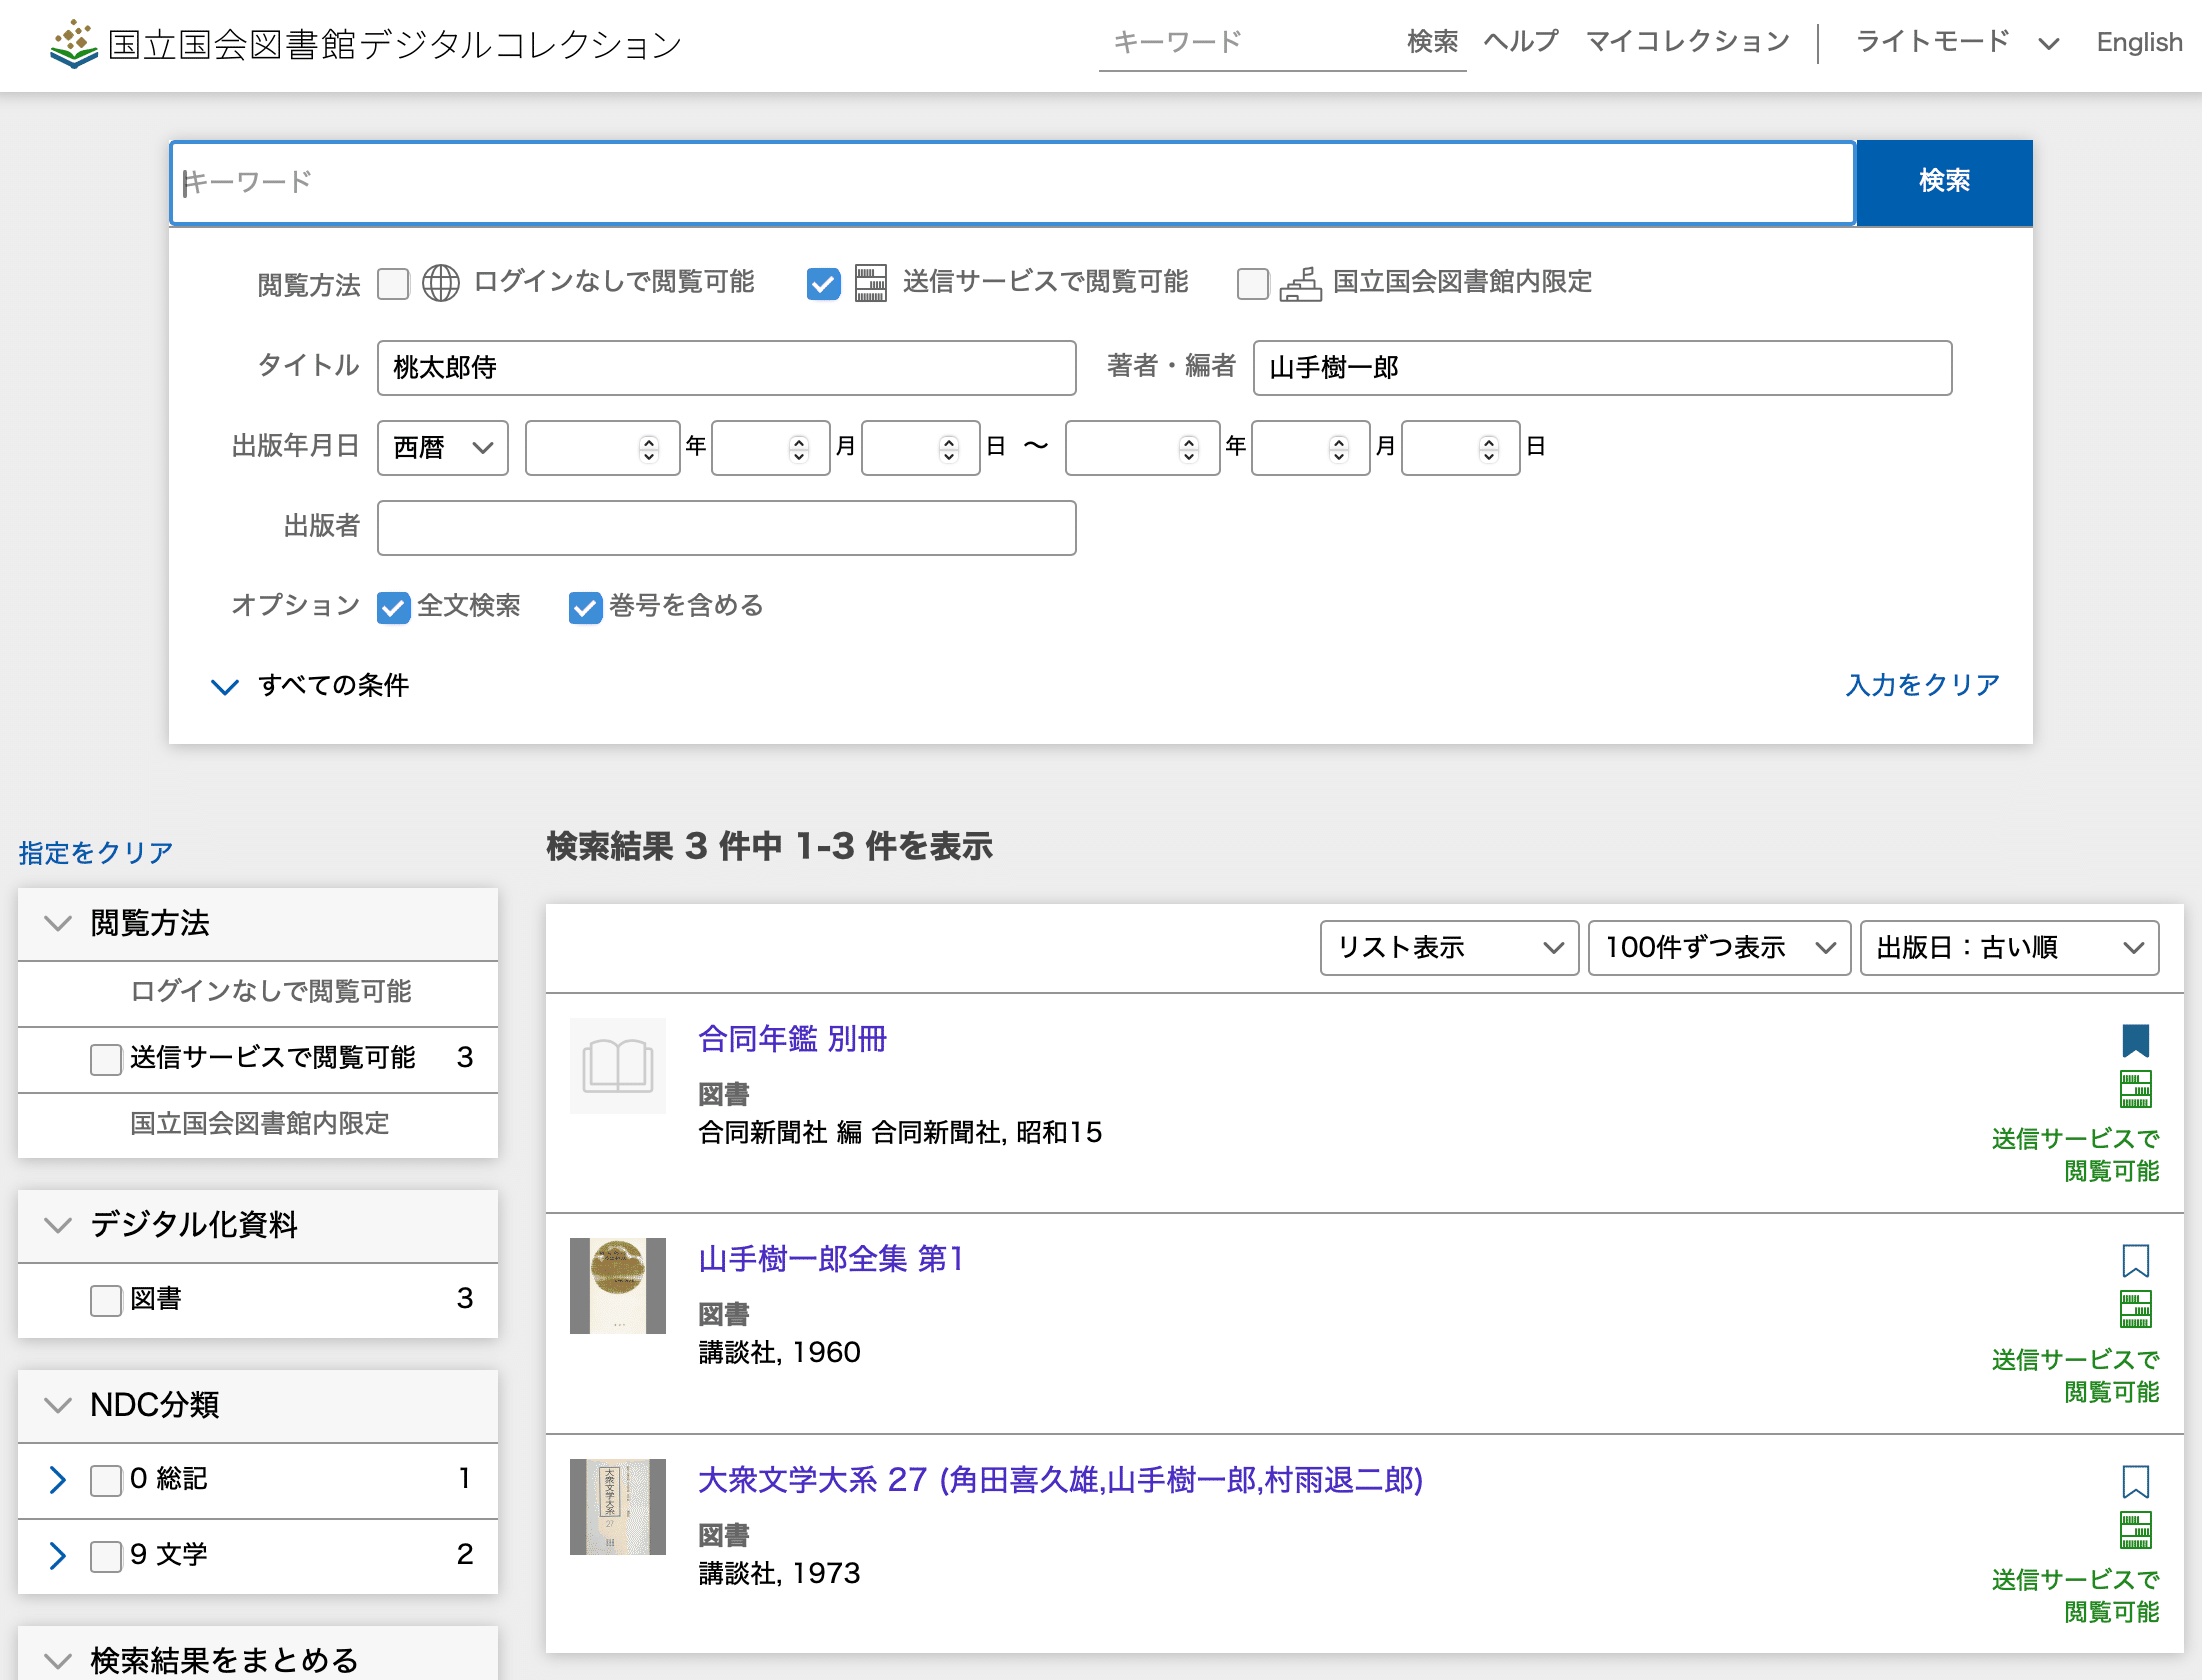
Task: Click the start year stepper field
Action: [x=603, y=448]
